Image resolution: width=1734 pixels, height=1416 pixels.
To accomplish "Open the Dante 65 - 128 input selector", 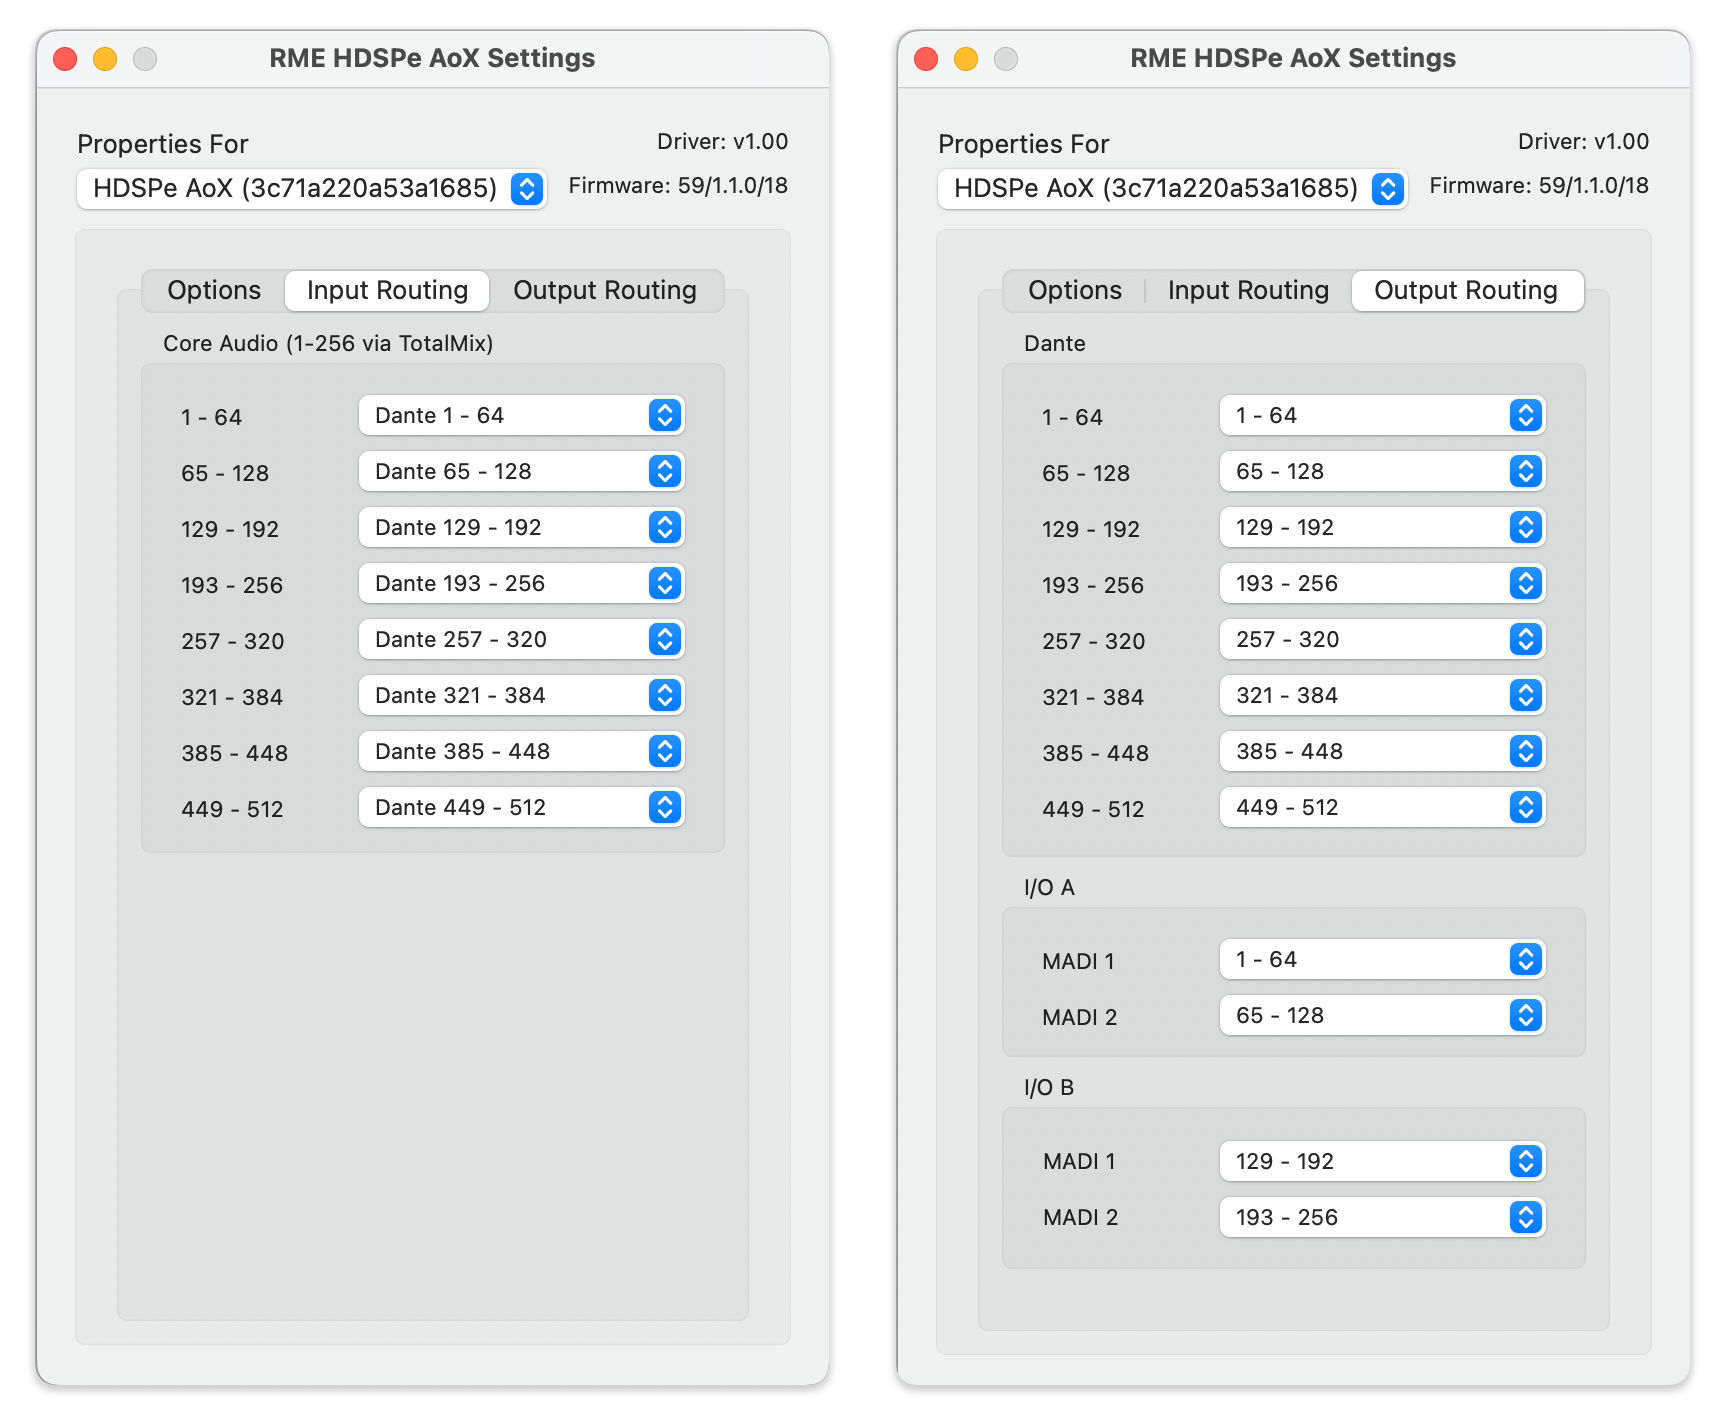I will click(x=521, y=472).
